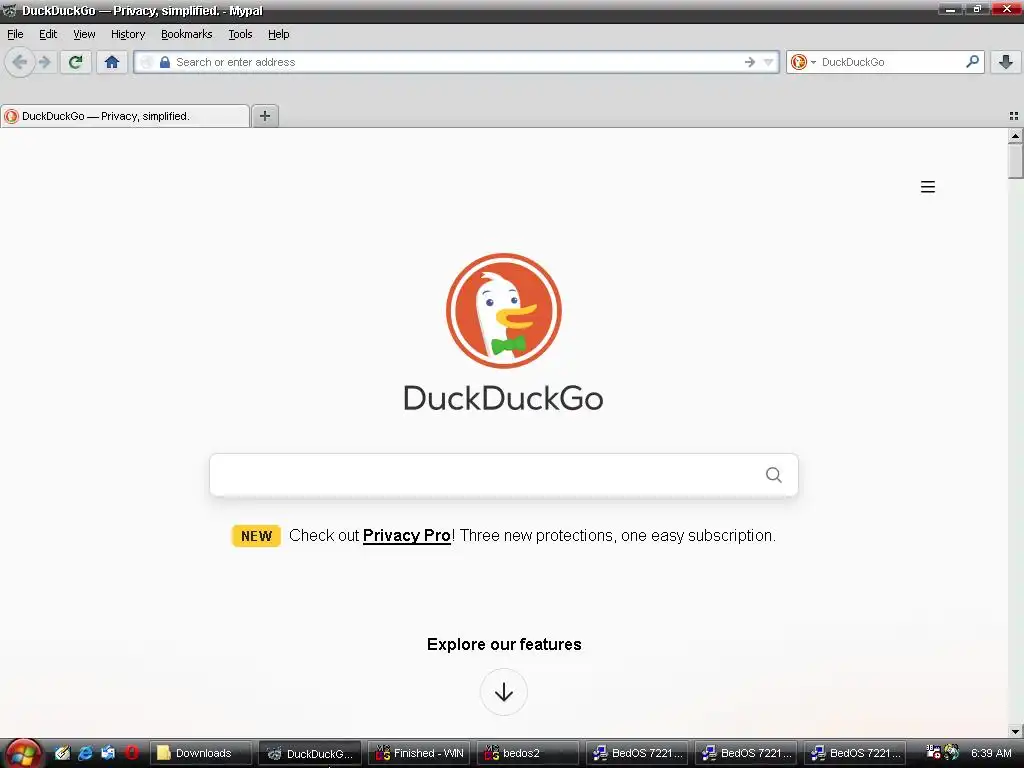Reload the current page

click(76, 62)
